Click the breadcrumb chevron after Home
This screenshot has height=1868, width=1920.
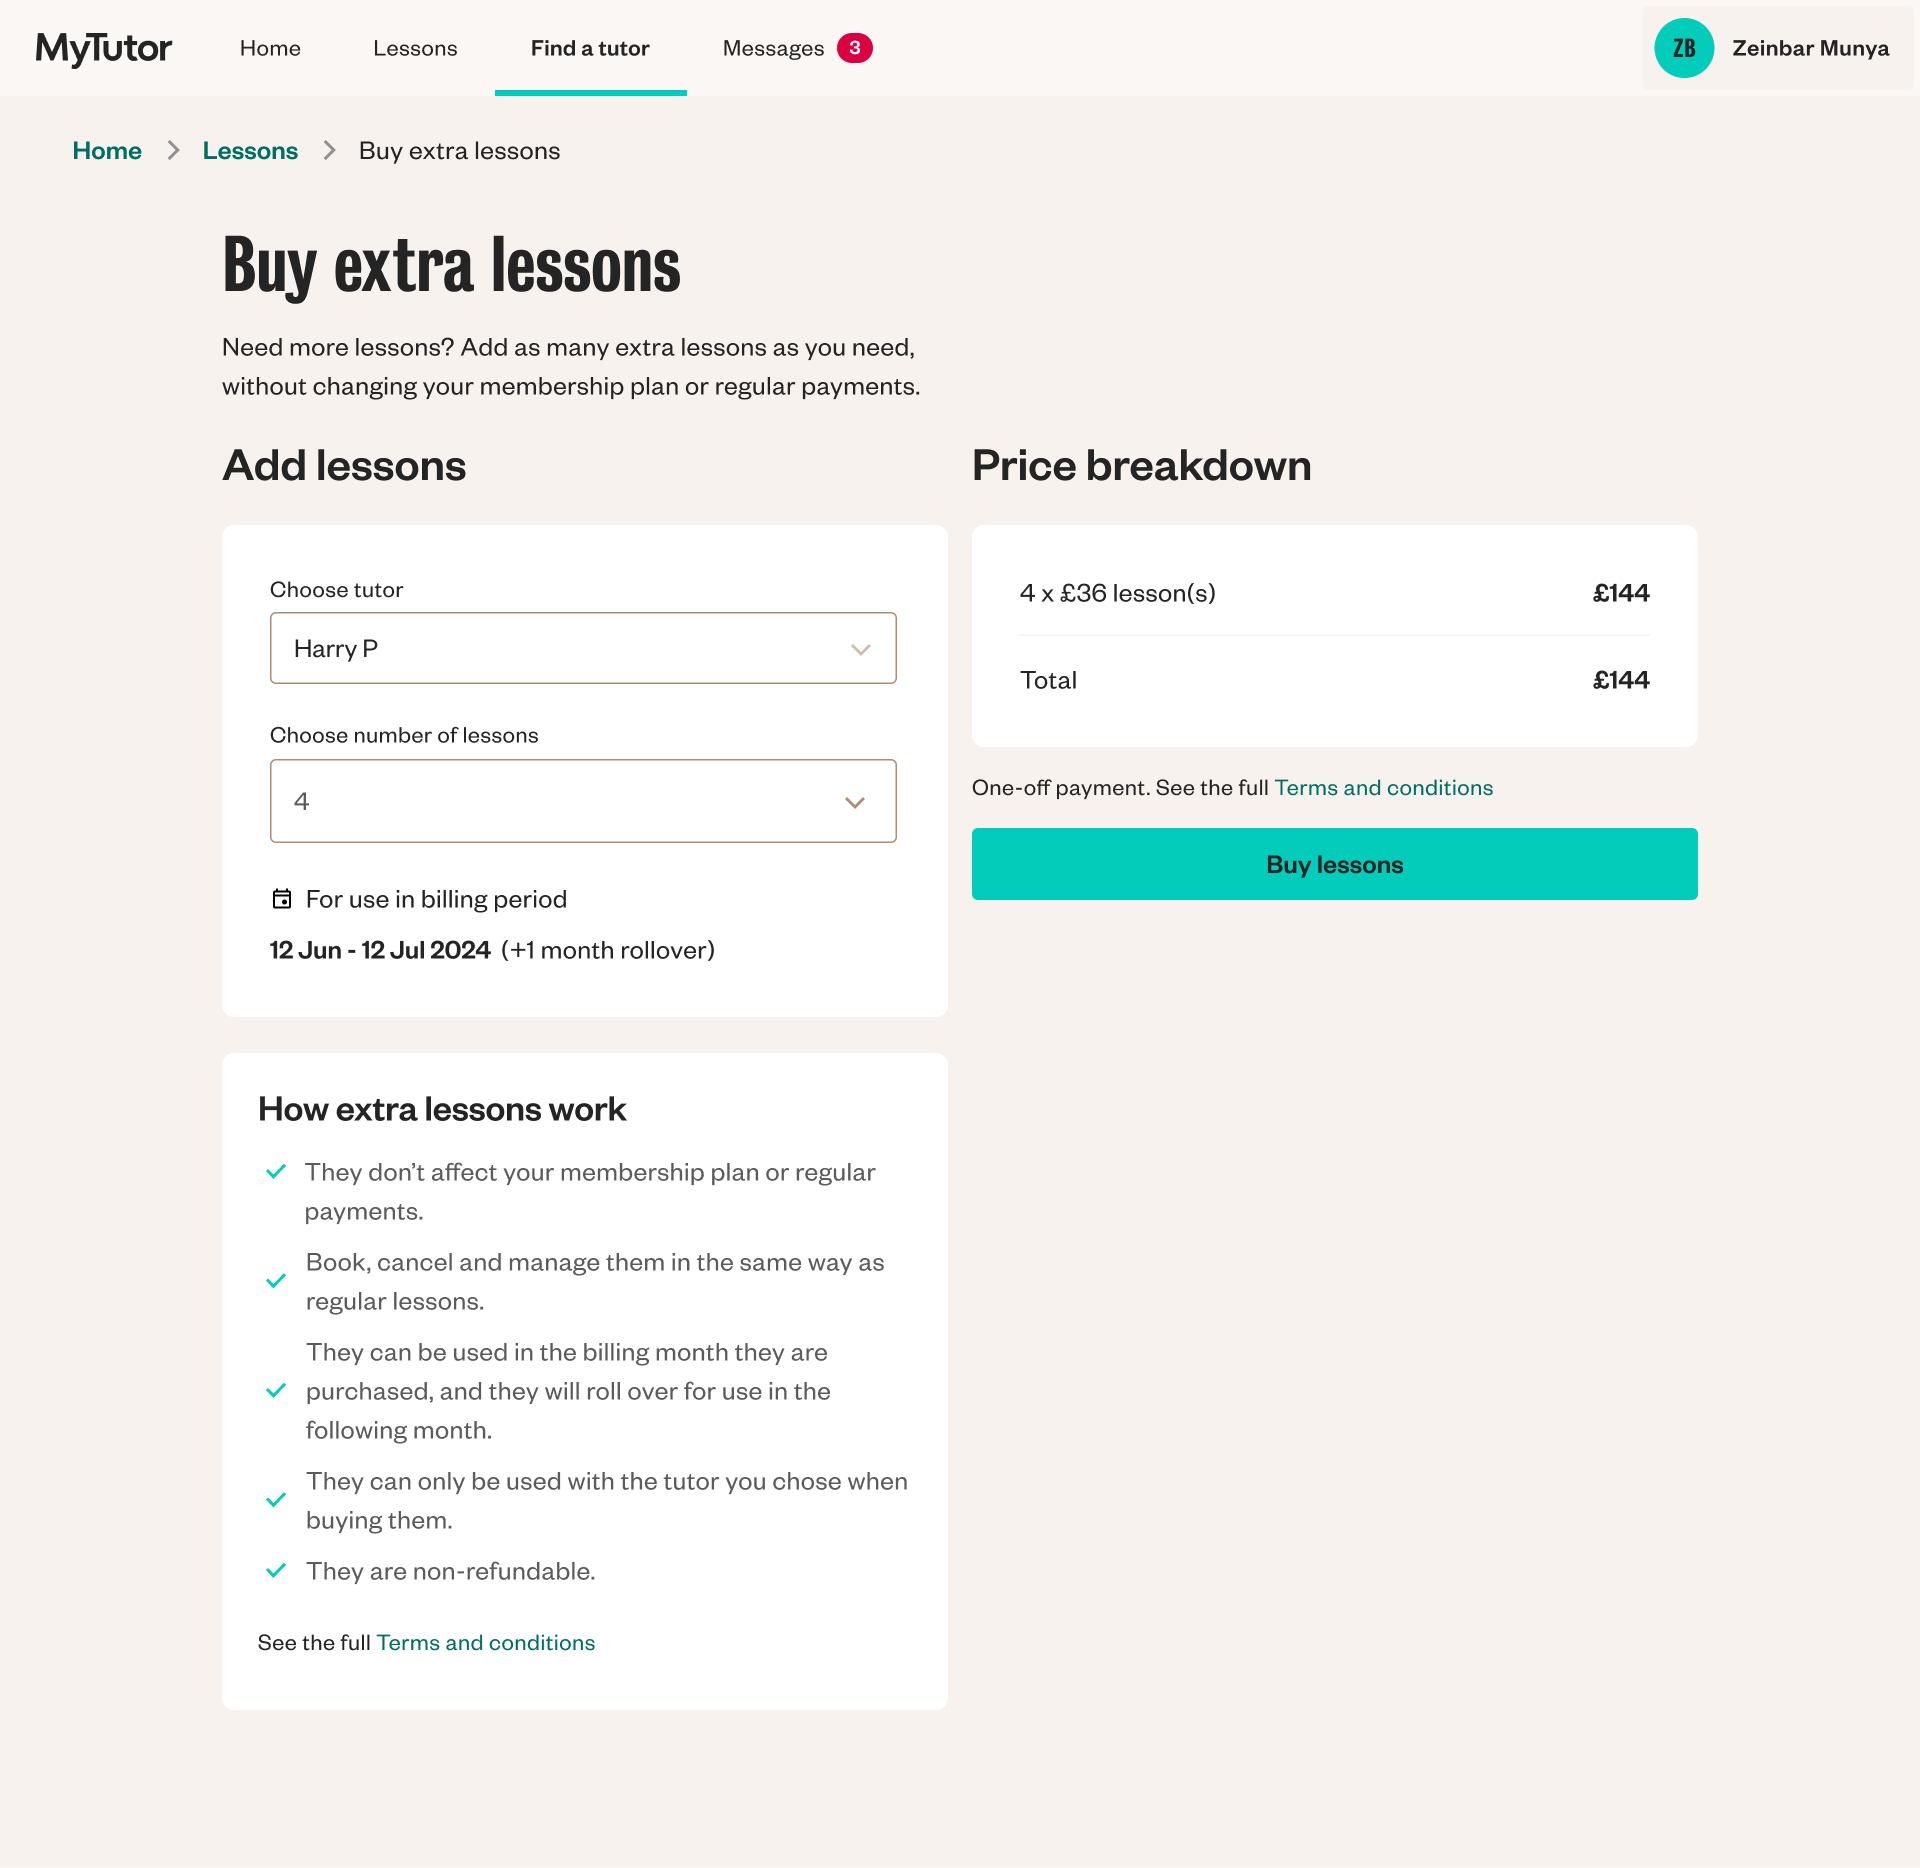click(x=173, y=150)
